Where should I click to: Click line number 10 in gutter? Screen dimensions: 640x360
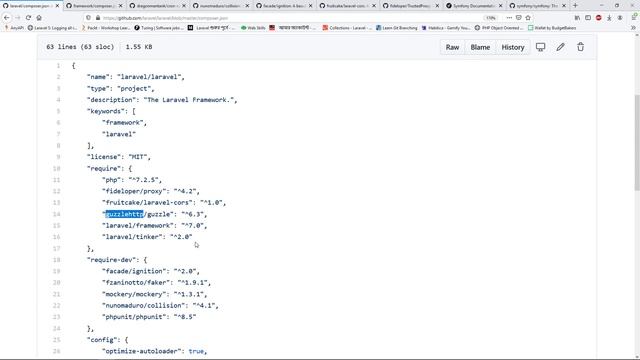[x=56, y=169]
